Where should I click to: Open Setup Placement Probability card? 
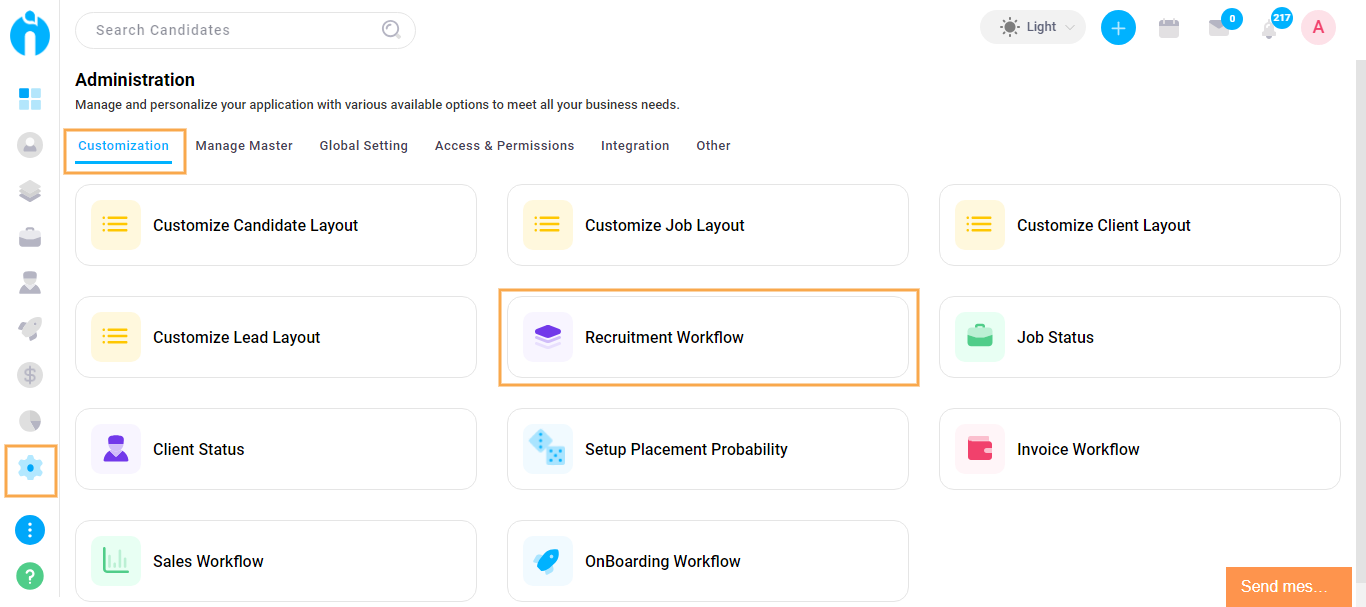coord(707,449)
